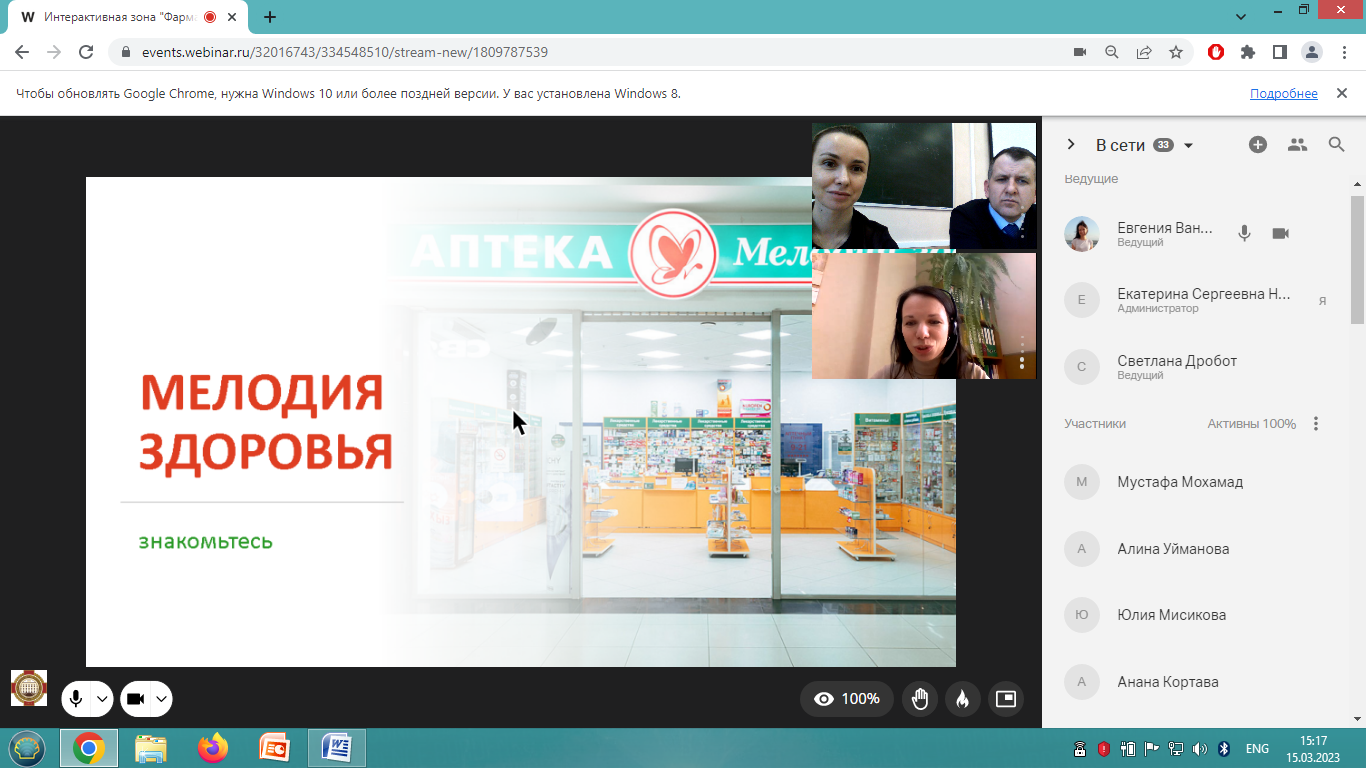The image size is (1366, 768).
Task: Click Евгения's profile avatar photo
Action: tap(1081, 234)
